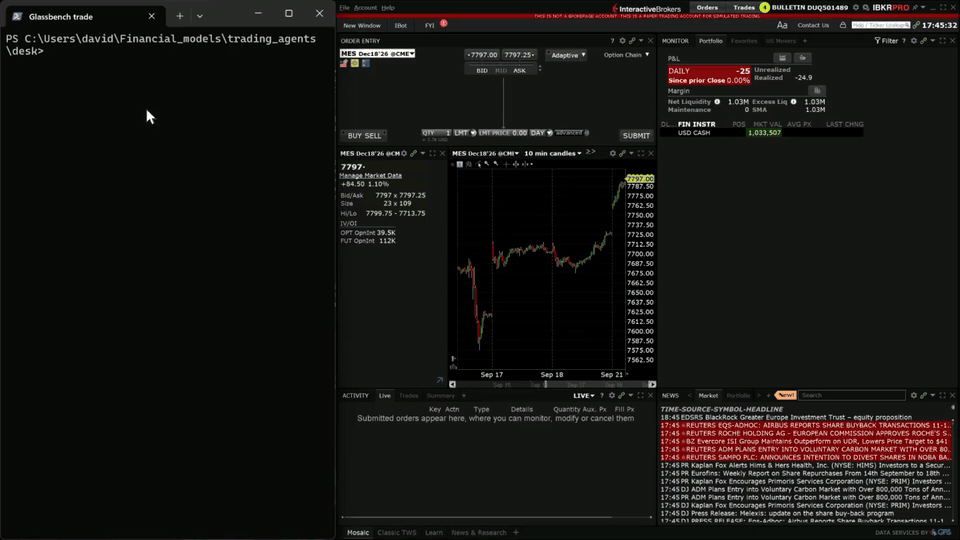Click the Order Entry help question mark
The height and width of the screenshot is (540, 960).
click(x=612, y=41)
